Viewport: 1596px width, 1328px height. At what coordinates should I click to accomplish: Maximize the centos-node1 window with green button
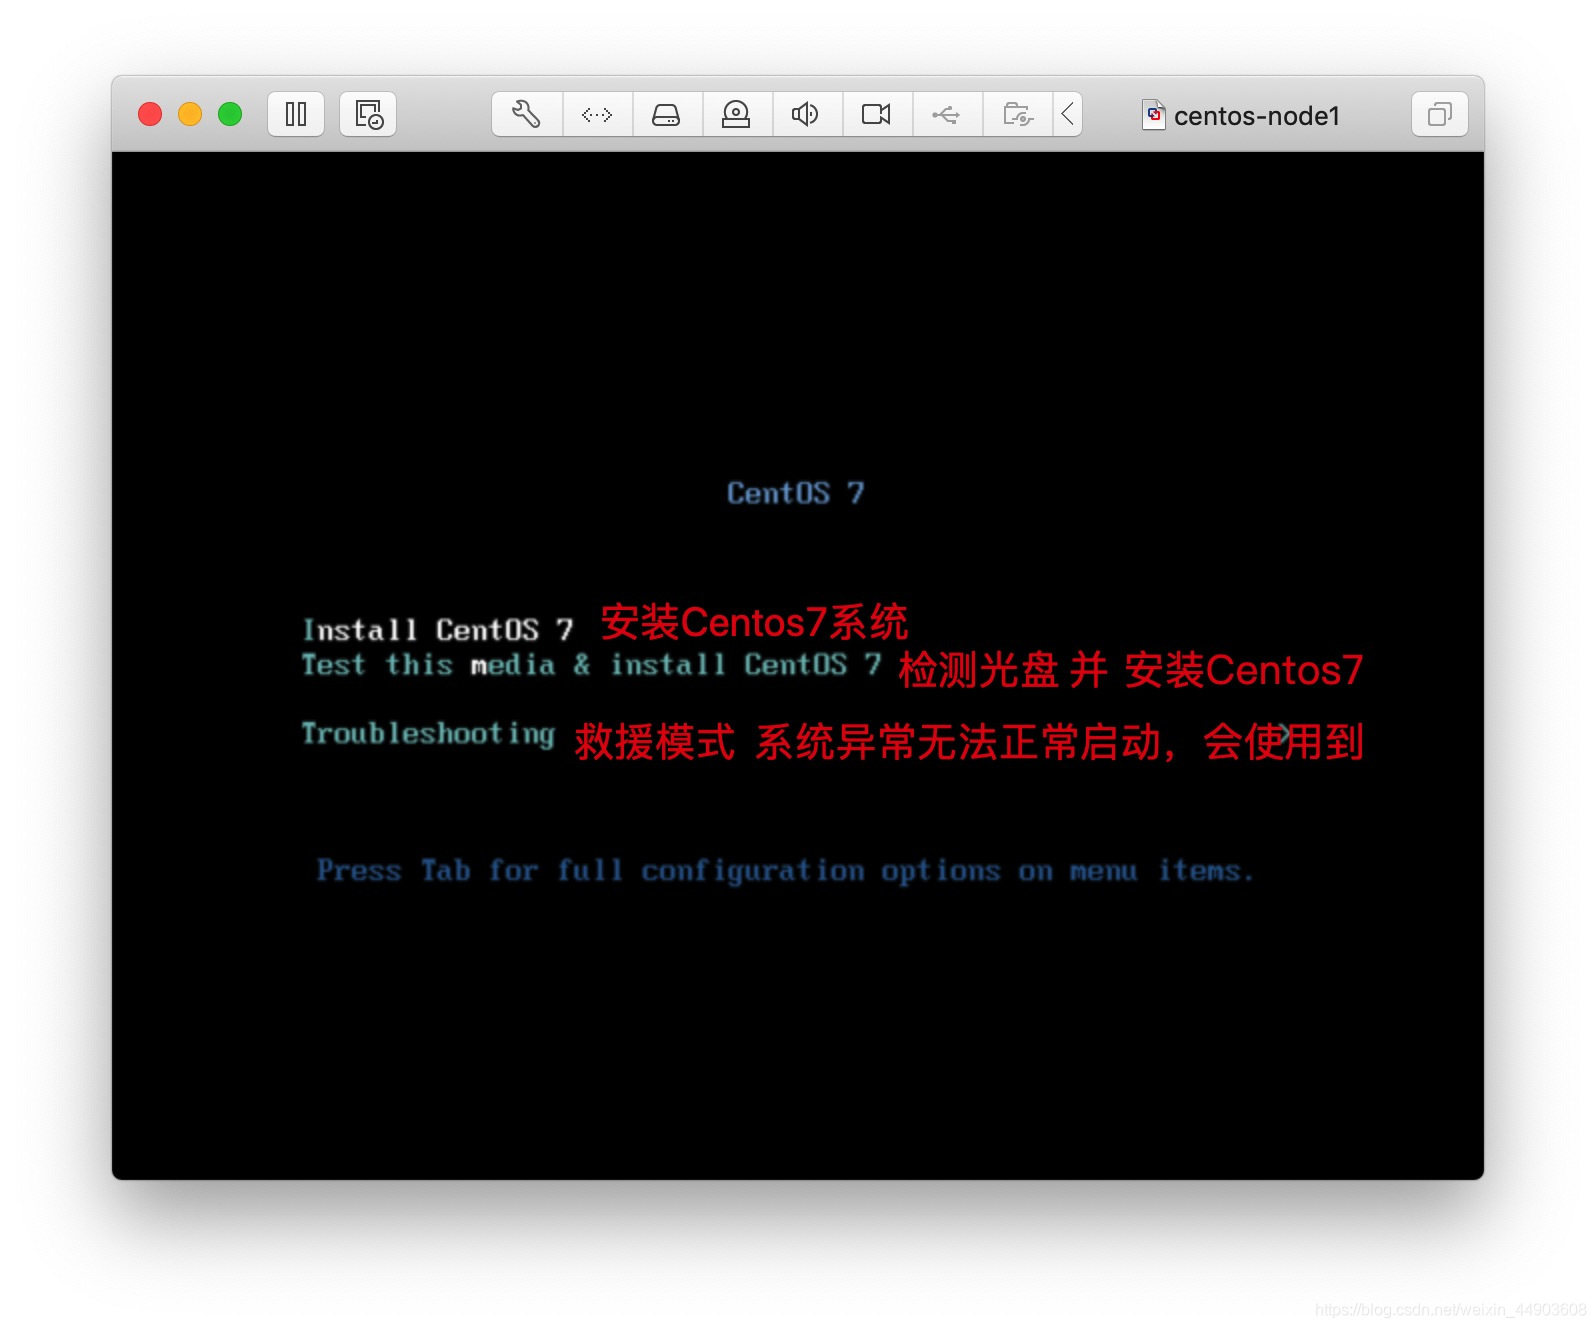click(230, 114)
